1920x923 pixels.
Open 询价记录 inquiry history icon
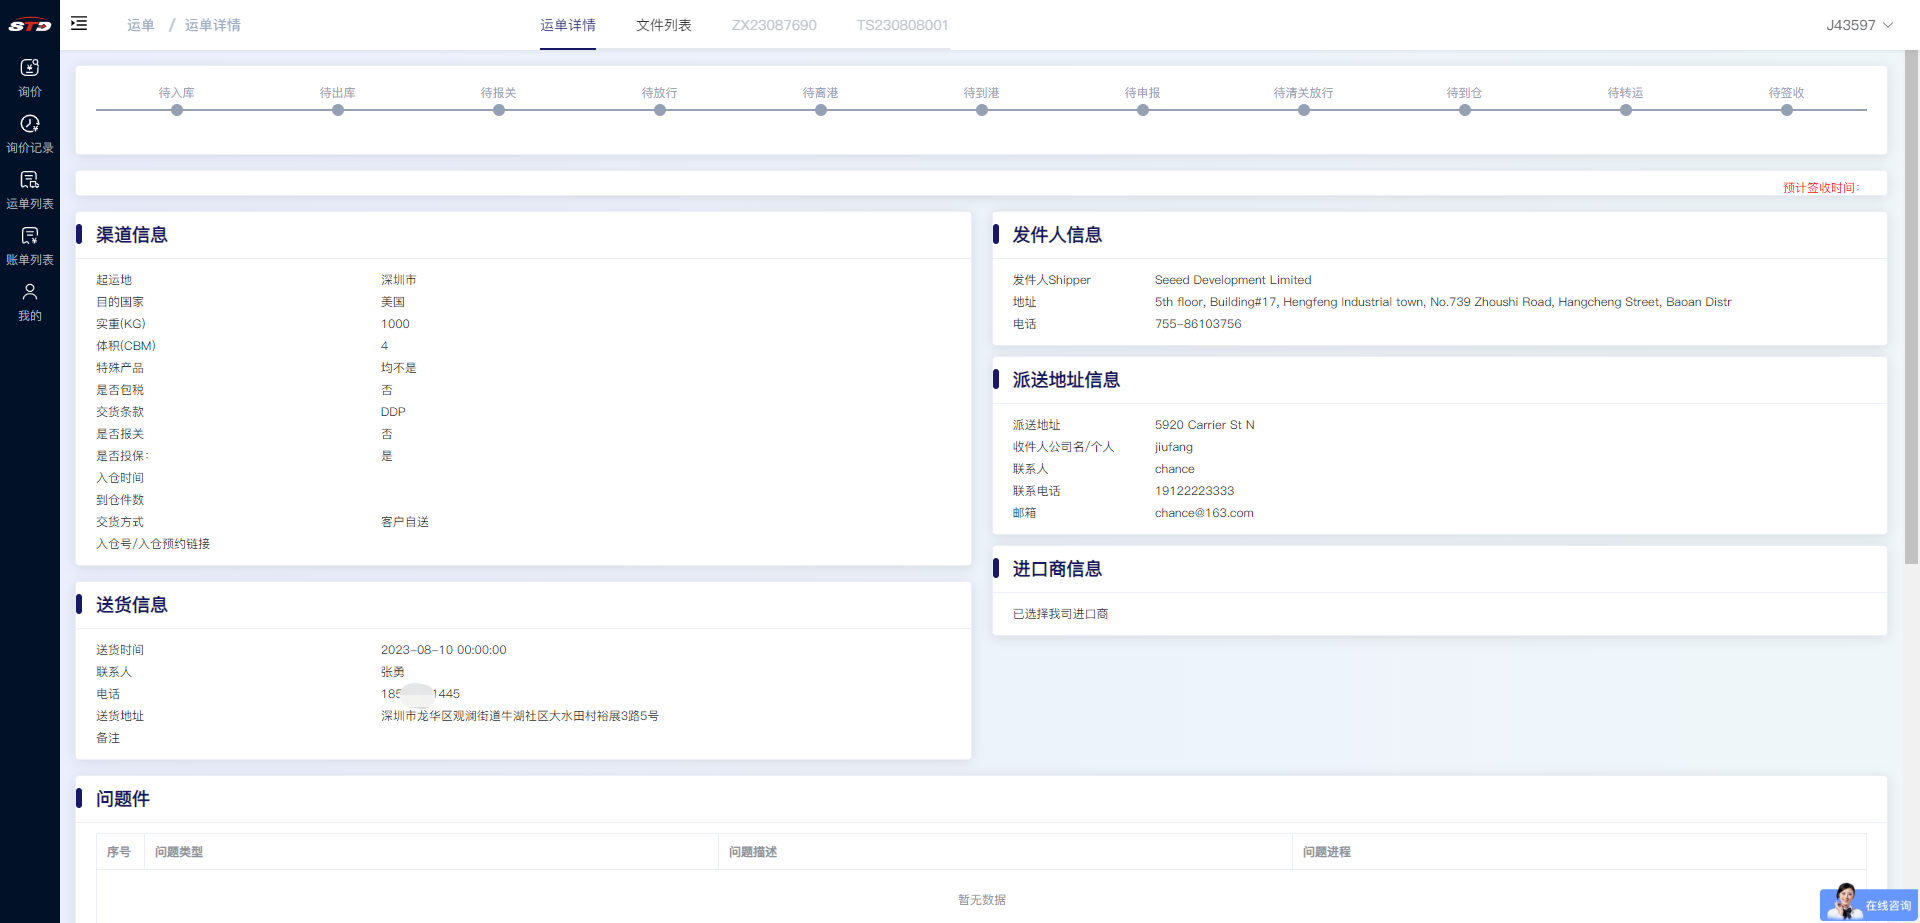click(30, 124)
